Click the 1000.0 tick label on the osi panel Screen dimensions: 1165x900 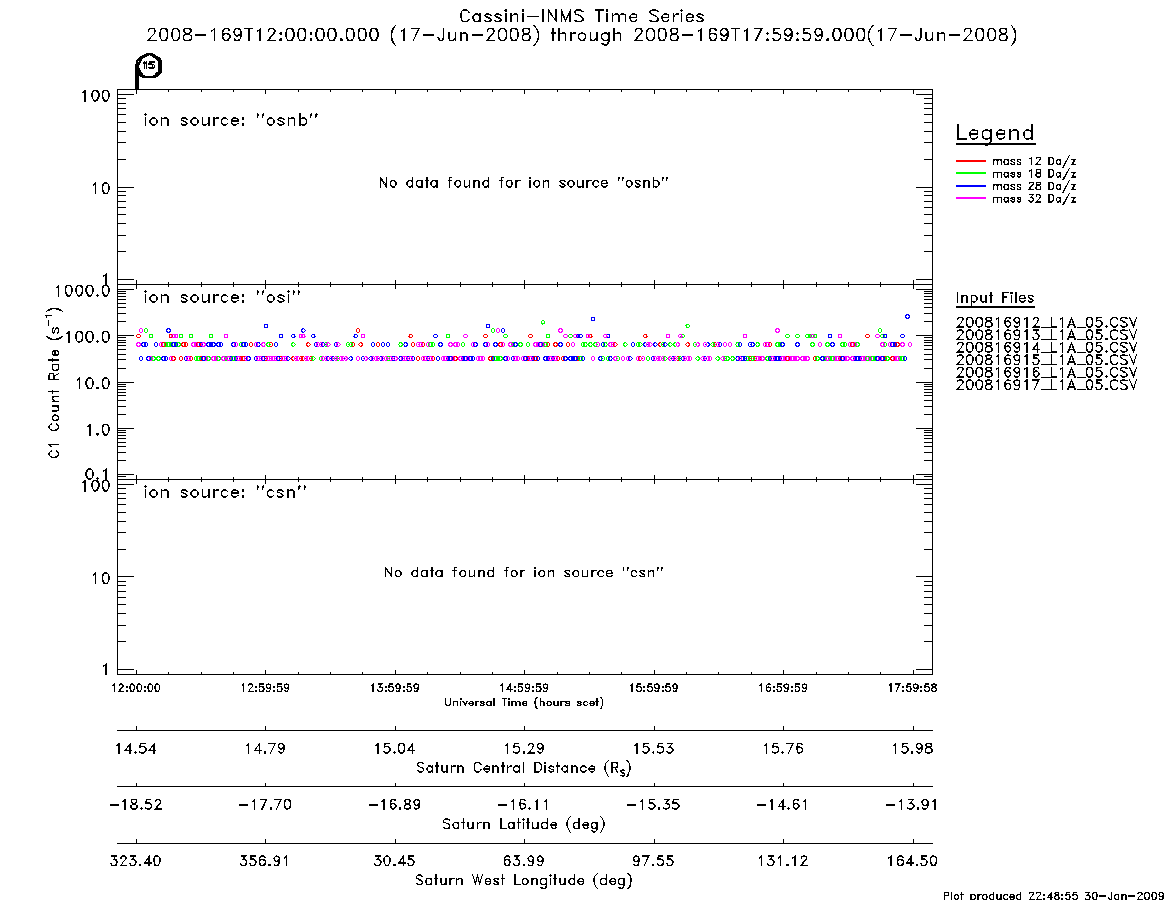(82, 291)
